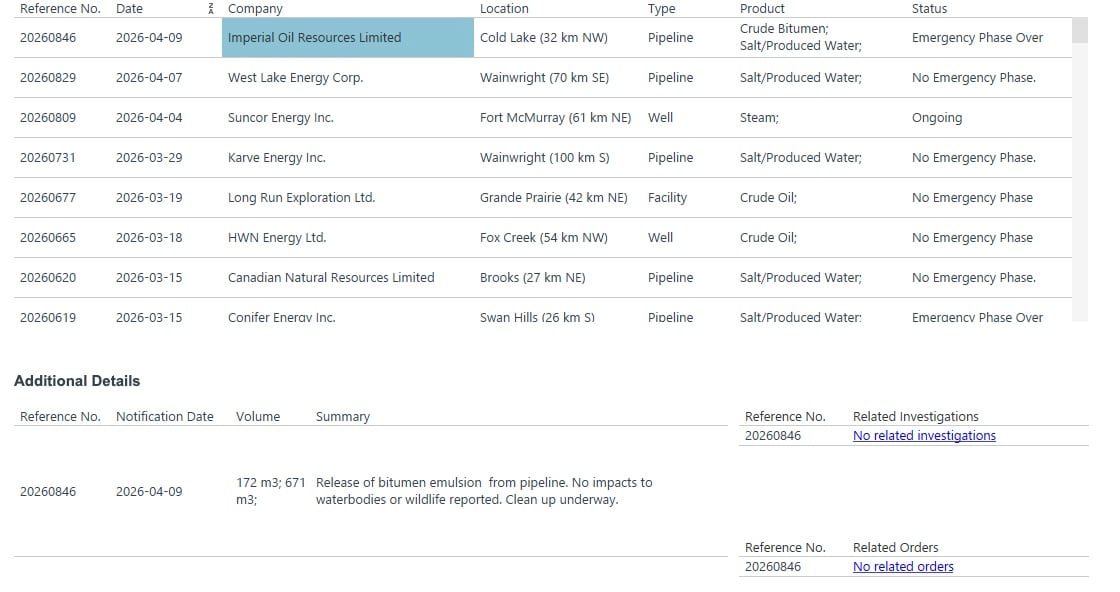Sort the table by Status column header
The image size is (1120, 592).
(929, 8)
